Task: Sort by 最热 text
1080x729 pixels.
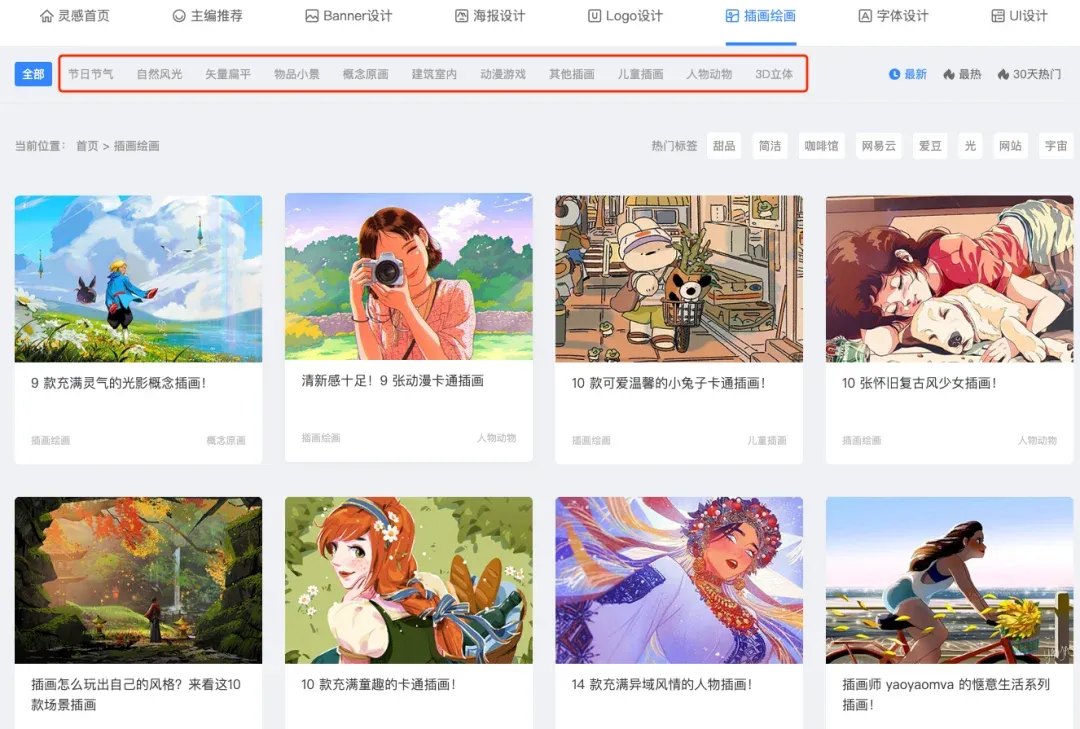Action: [x=970, y=74]
